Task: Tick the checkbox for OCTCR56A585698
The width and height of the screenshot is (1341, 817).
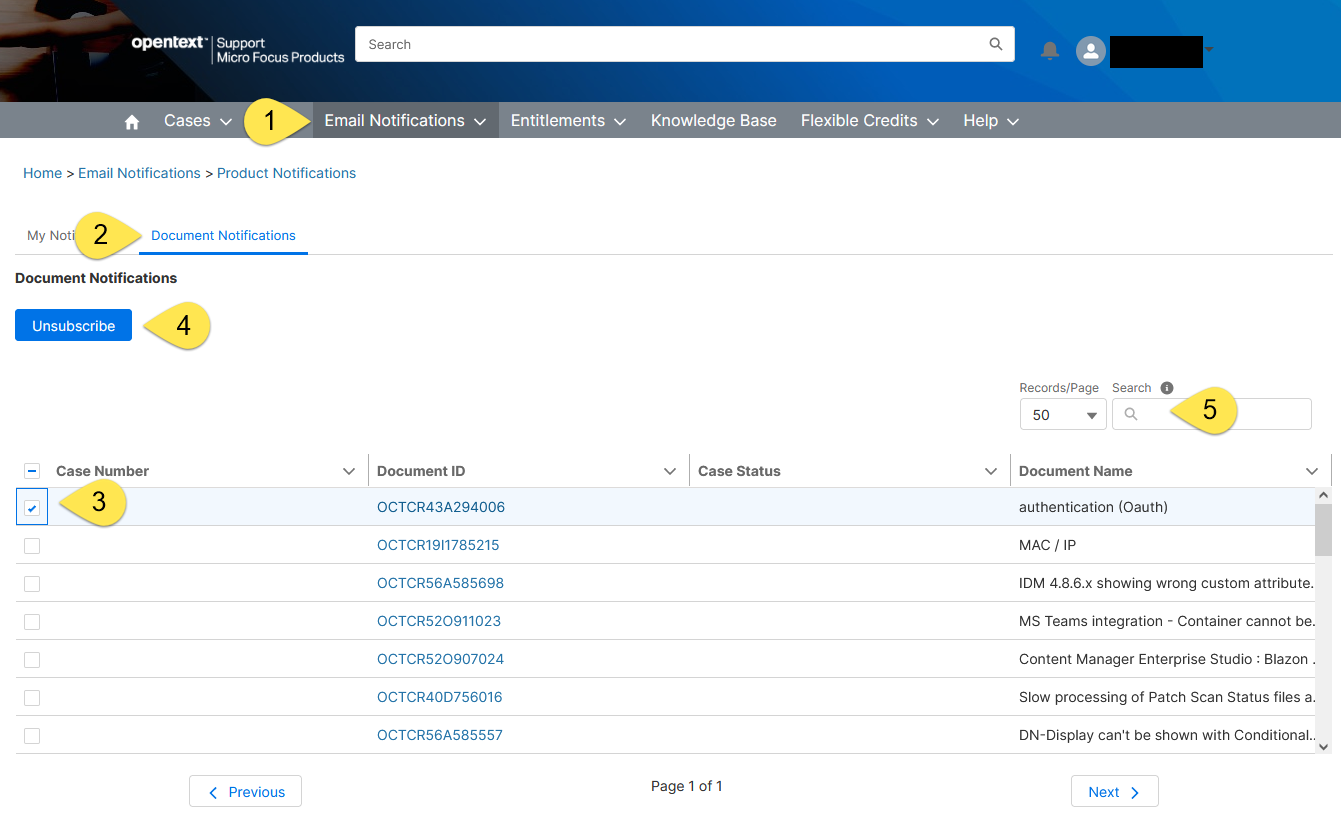Action: 32,584
